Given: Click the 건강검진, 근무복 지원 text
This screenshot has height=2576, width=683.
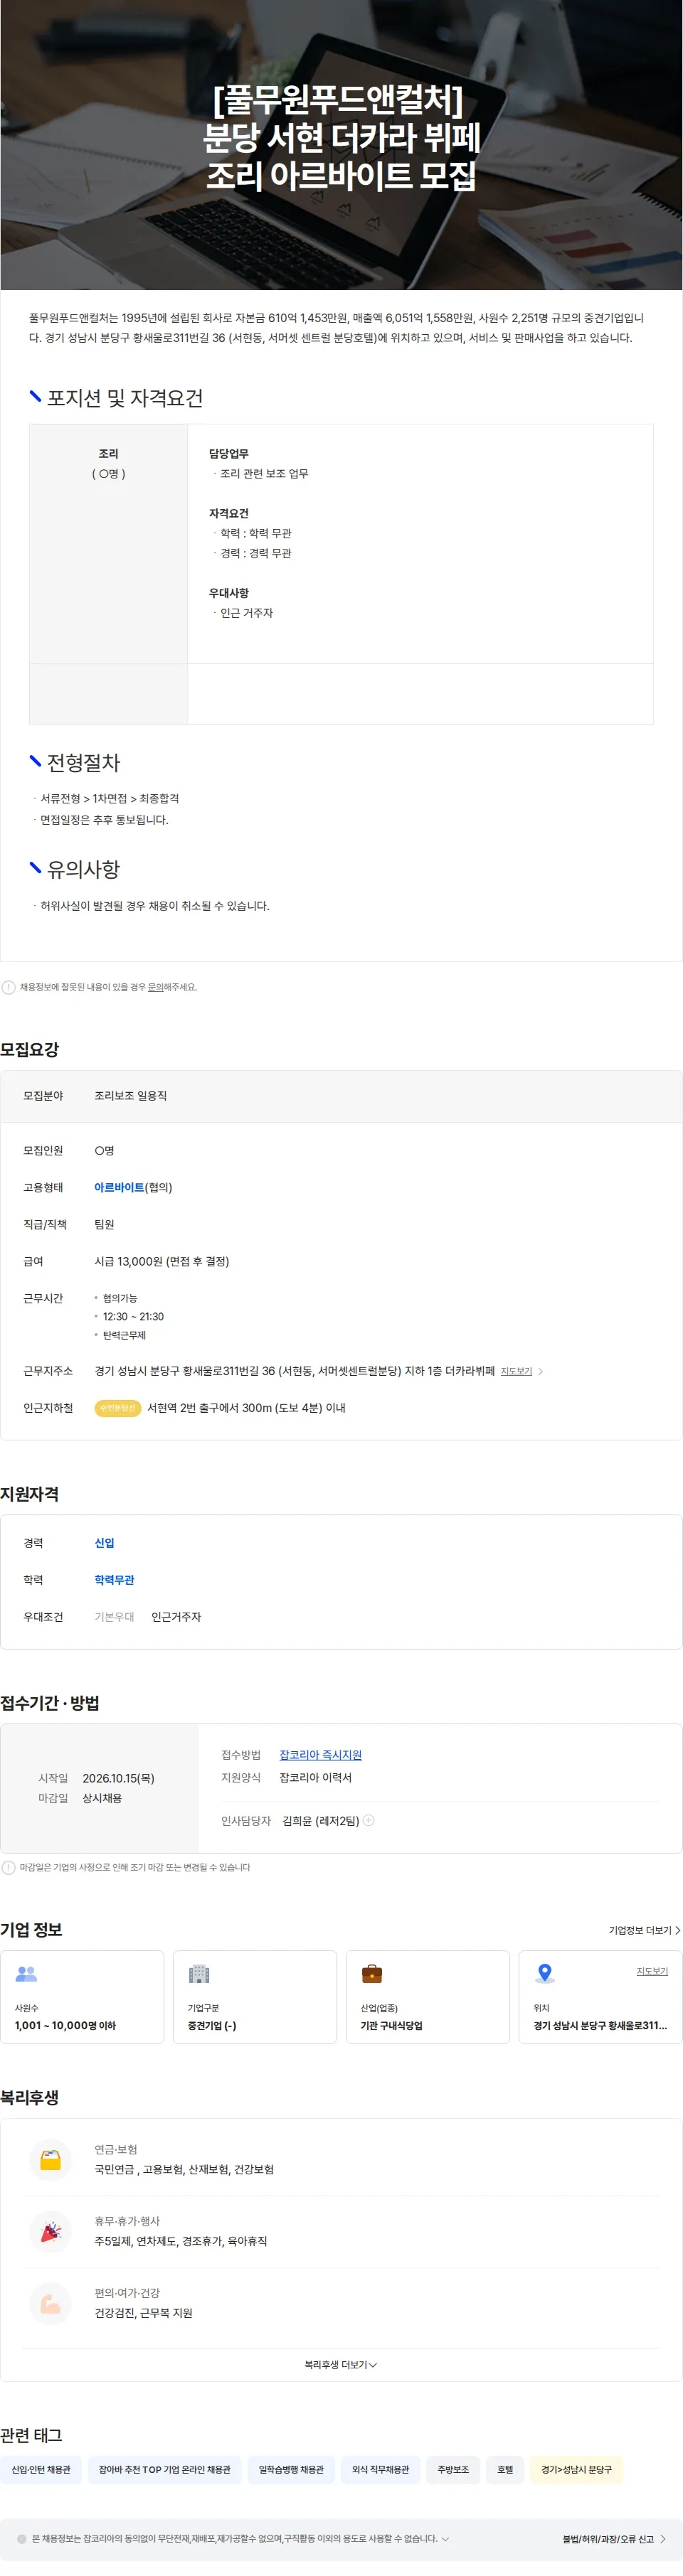Looking at the screenshot, I should (x=143, y=2313).
